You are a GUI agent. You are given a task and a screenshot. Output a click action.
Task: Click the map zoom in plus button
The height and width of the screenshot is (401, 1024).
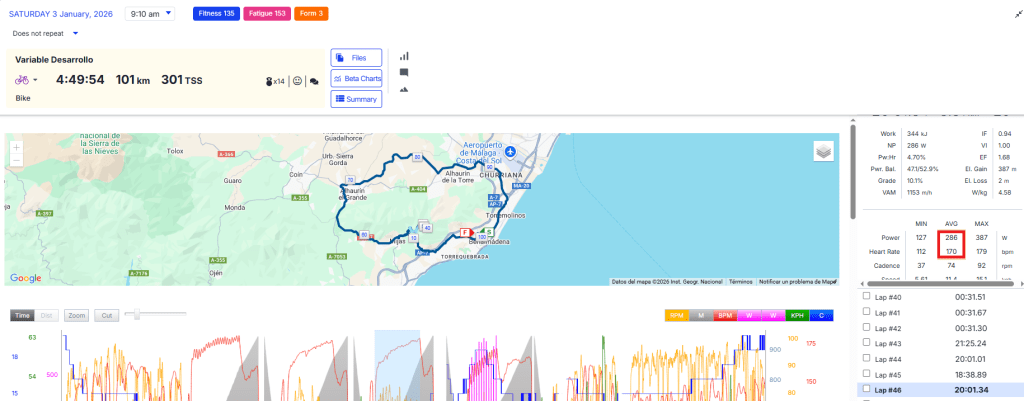(x=16, y=147)
